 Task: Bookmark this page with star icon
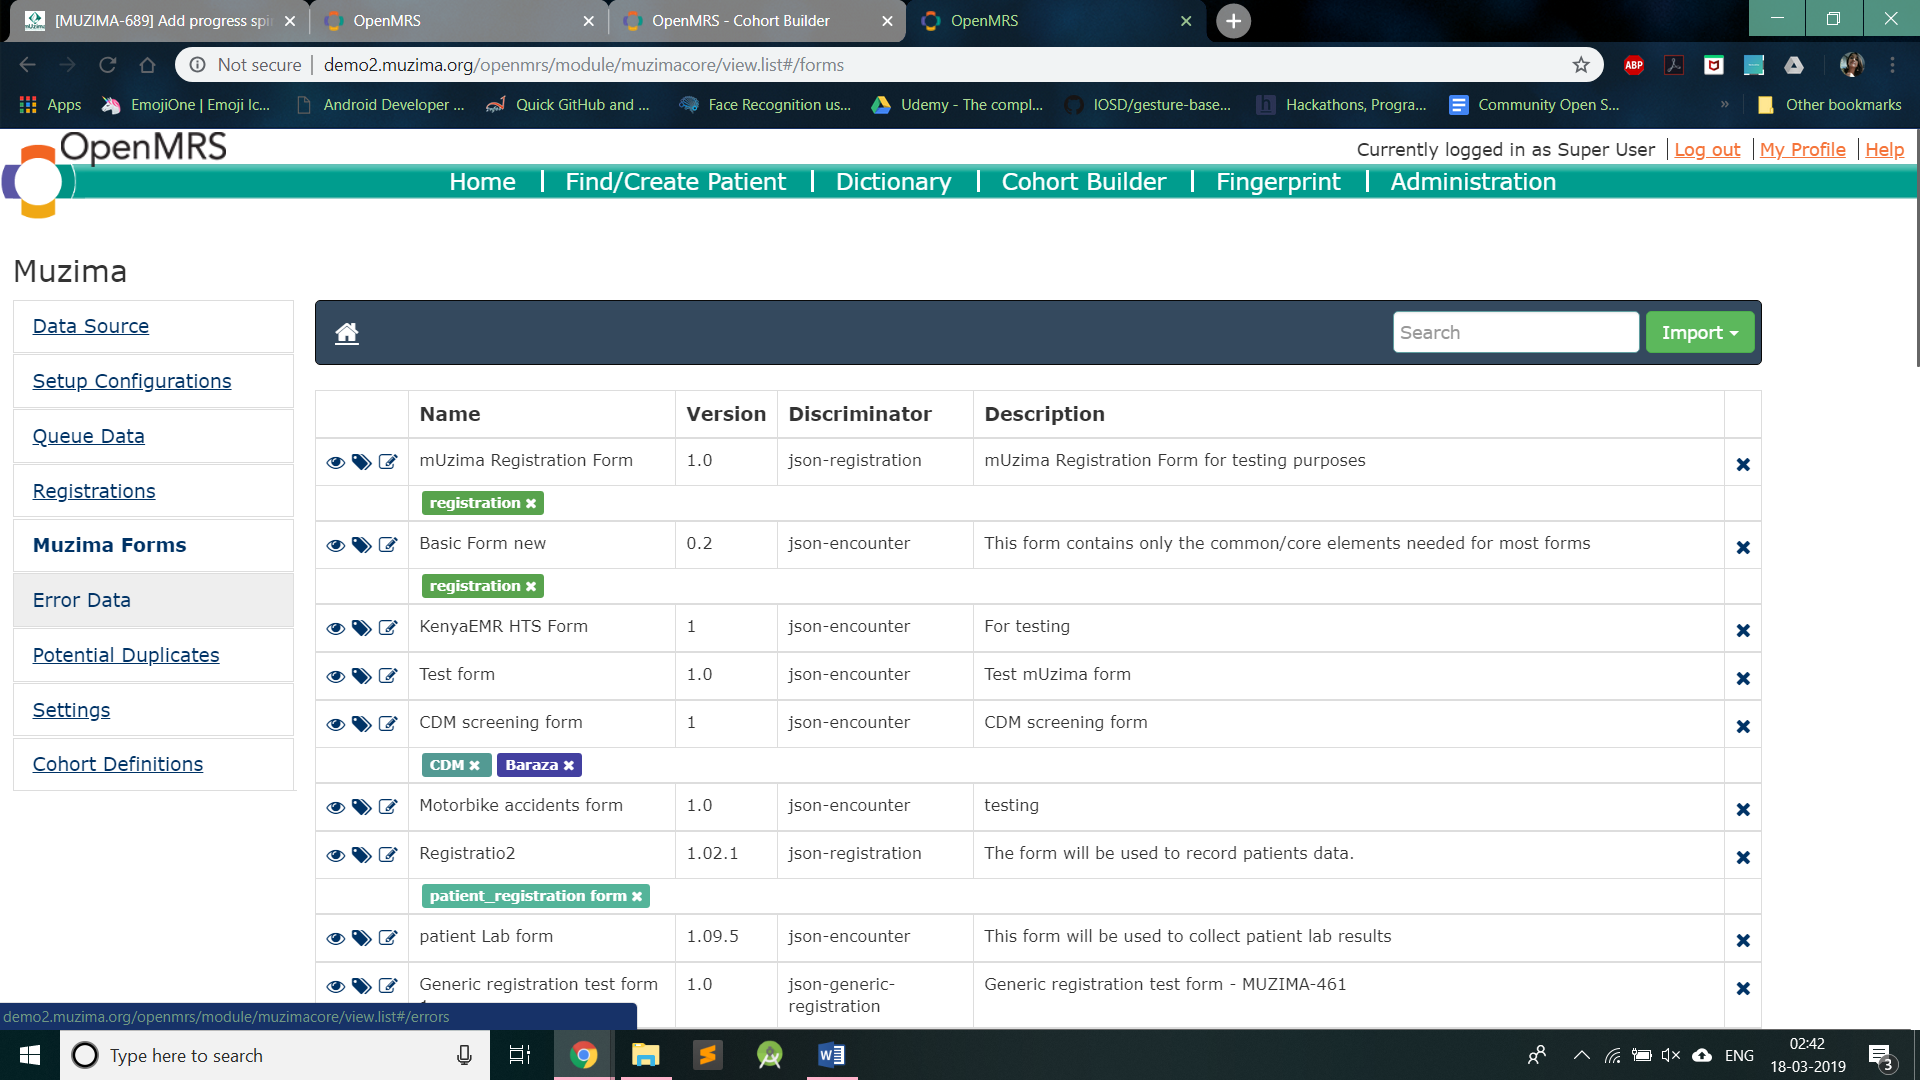1581,65
